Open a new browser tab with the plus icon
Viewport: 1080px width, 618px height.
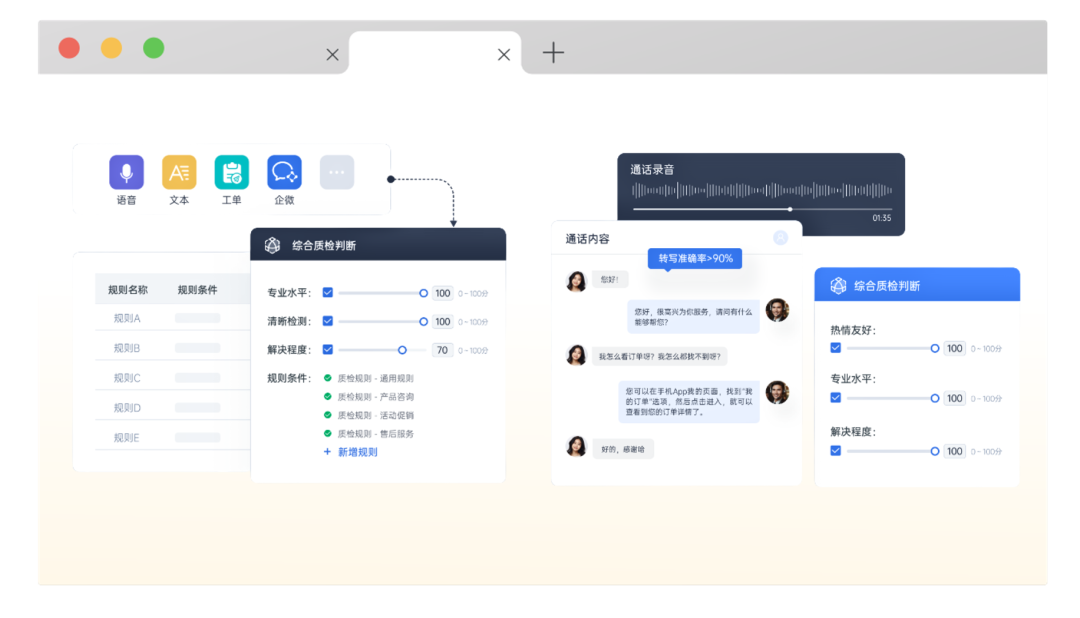[x=553, y=52]
